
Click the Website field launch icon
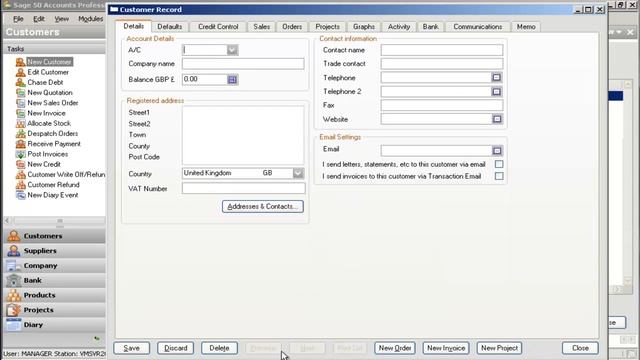(497, 119)
